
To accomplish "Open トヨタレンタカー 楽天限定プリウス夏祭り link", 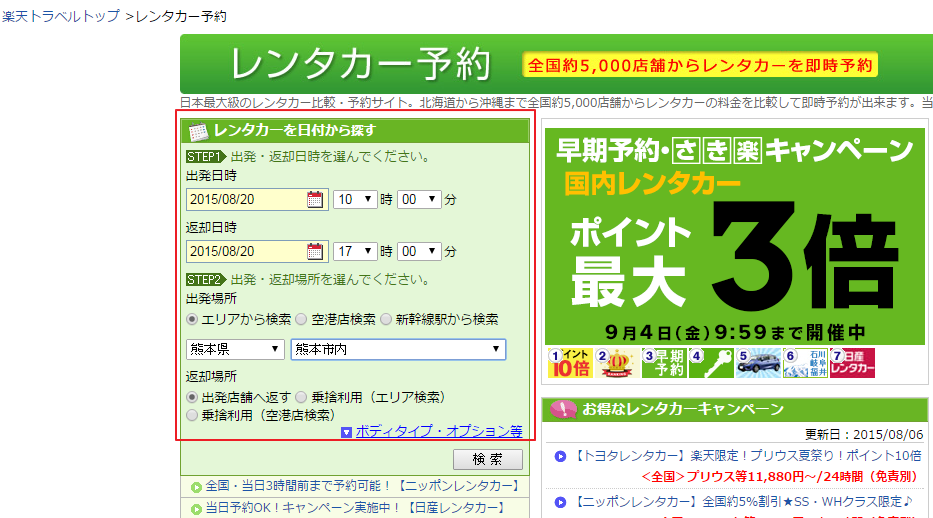I will pyautogui.click(x=747, y=456).
